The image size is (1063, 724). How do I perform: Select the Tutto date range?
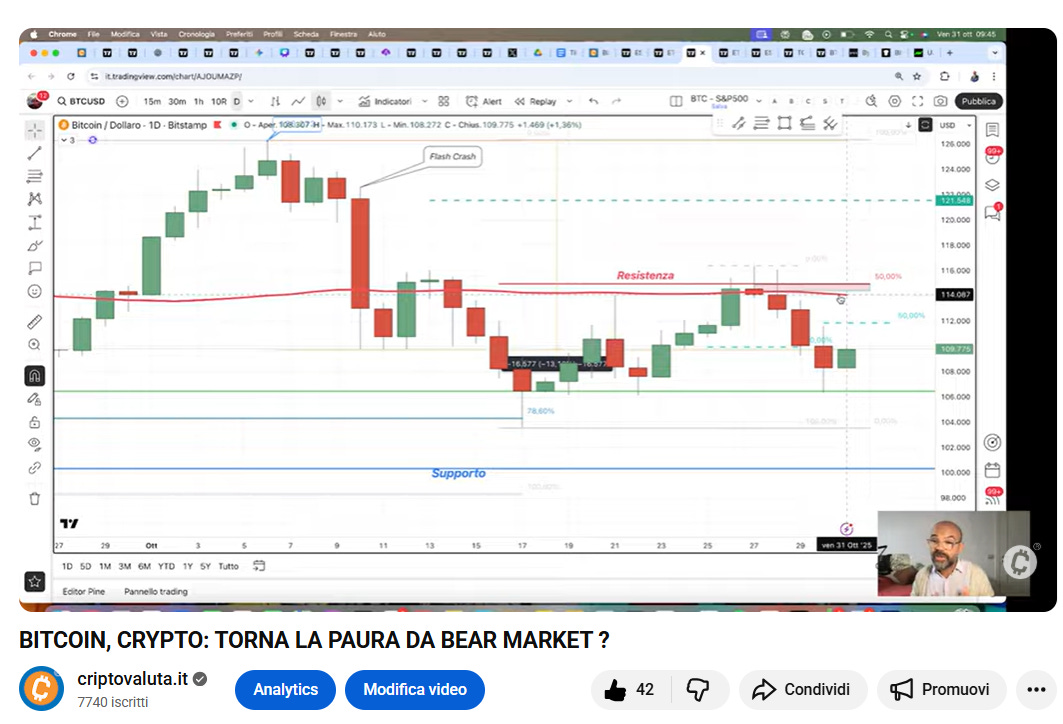[228, 566]
